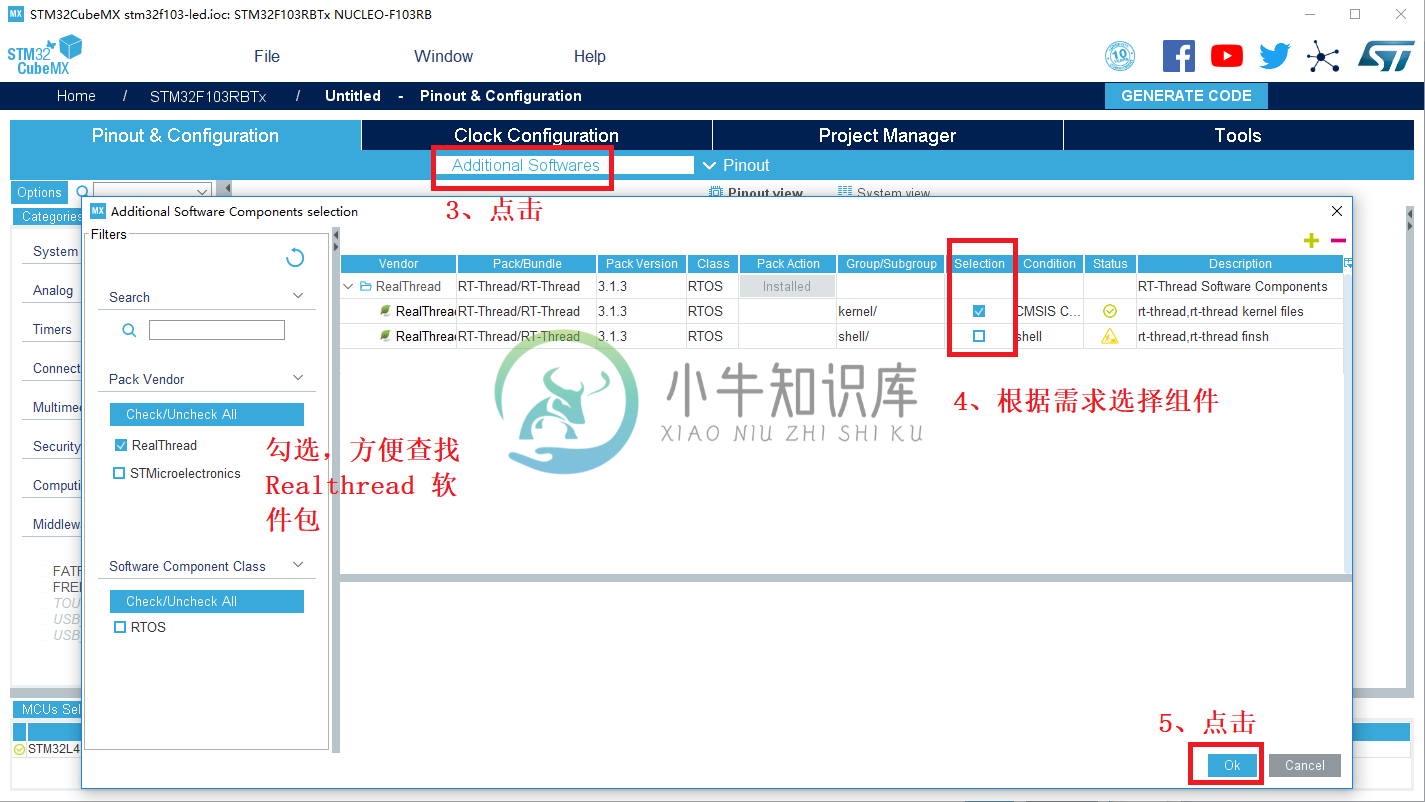The image size is (1425, 802).
Task: Click the Options button
Action: click(40, 192)
